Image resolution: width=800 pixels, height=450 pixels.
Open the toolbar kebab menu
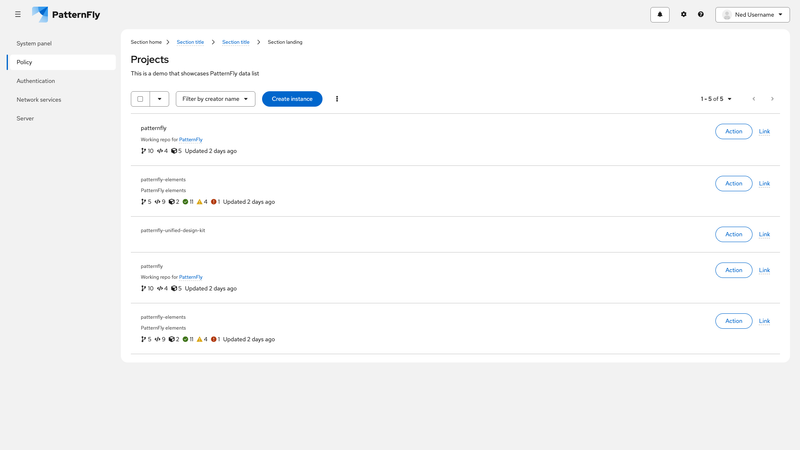(x=337, y=99)
